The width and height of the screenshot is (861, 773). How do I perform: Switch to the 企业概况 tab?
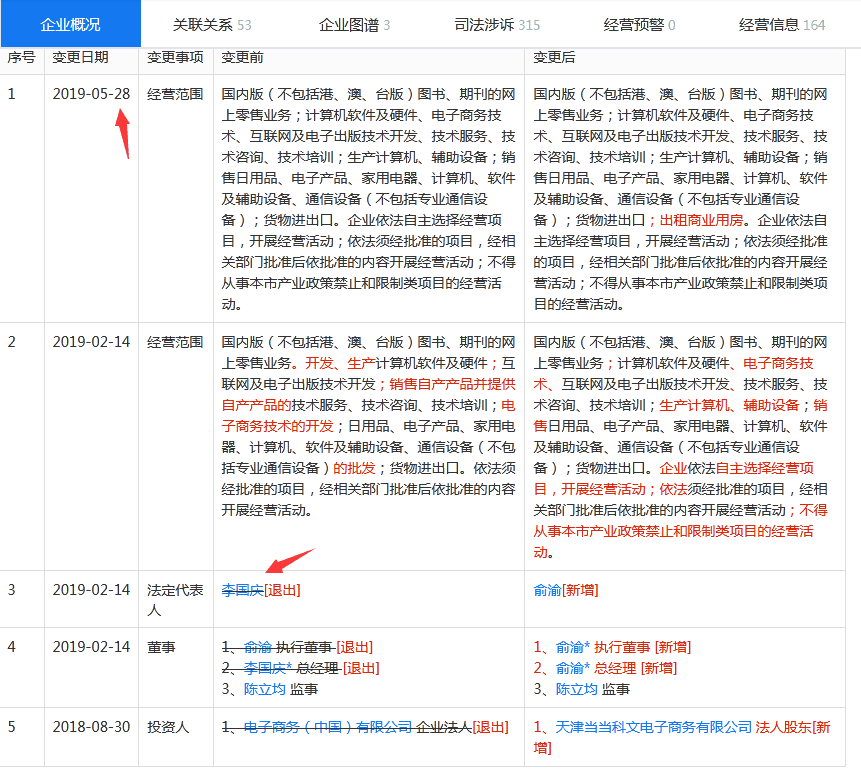tap(70, 23)
